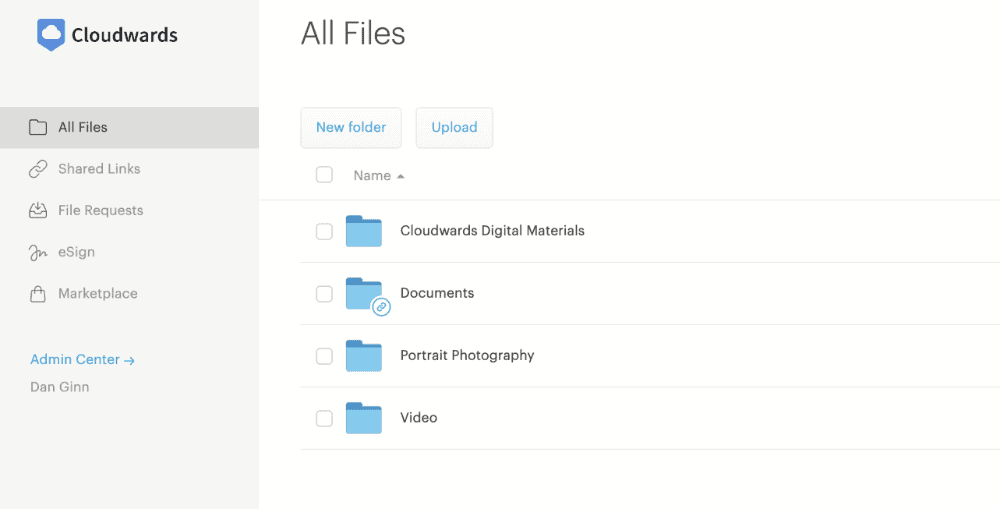Viewport: 1000px width, 509px height.
Task: Open the Cloudwards Digital Materials folder icon
Action: tap(364, 231)
